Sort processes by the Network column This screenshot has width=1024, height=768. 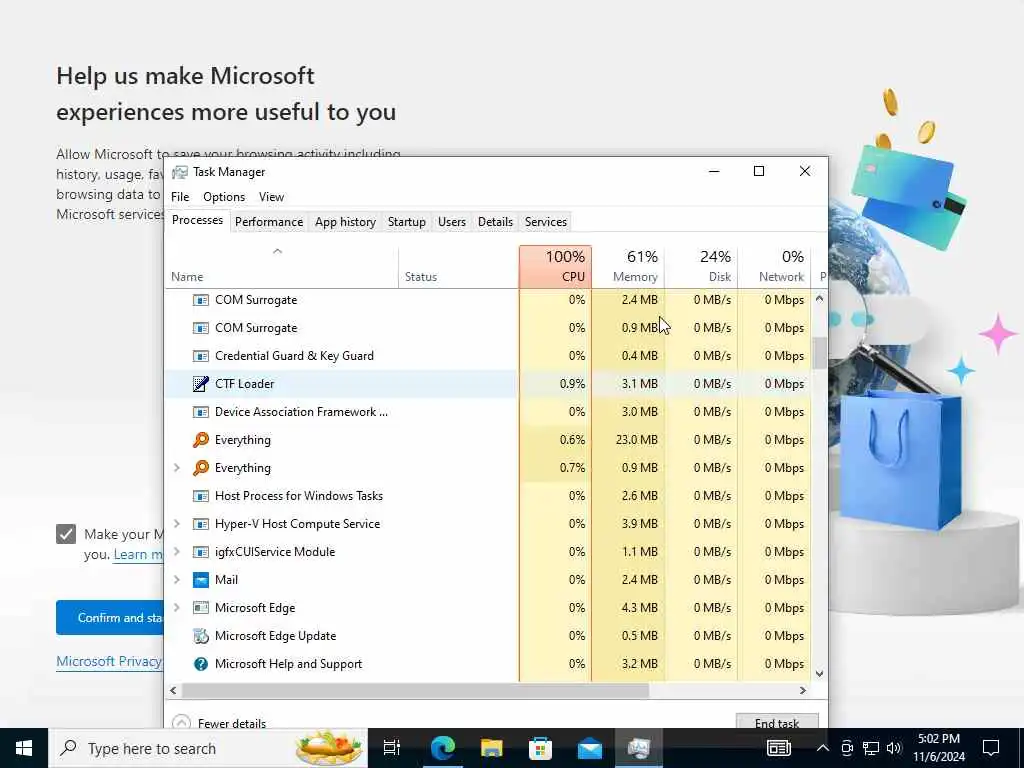(775, 266)
